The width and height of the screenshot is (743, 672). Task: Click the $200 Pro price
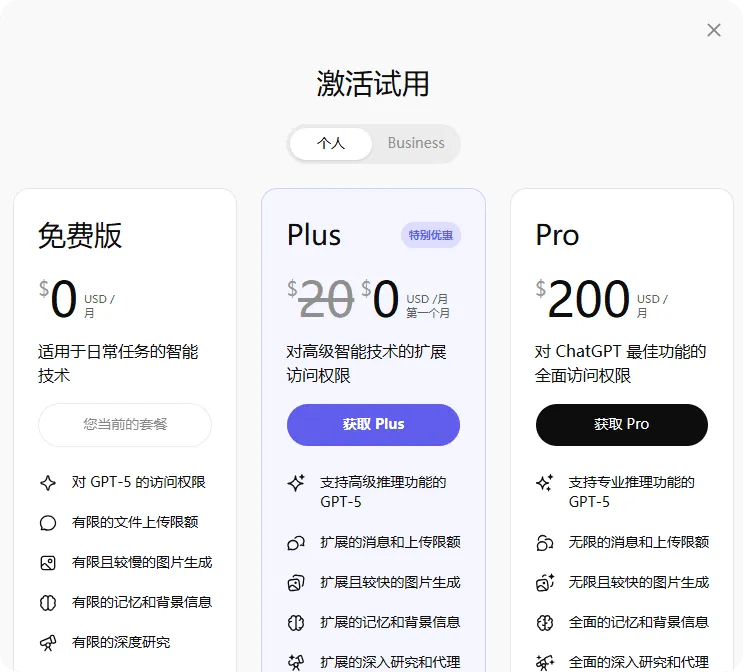pos(583,299)
